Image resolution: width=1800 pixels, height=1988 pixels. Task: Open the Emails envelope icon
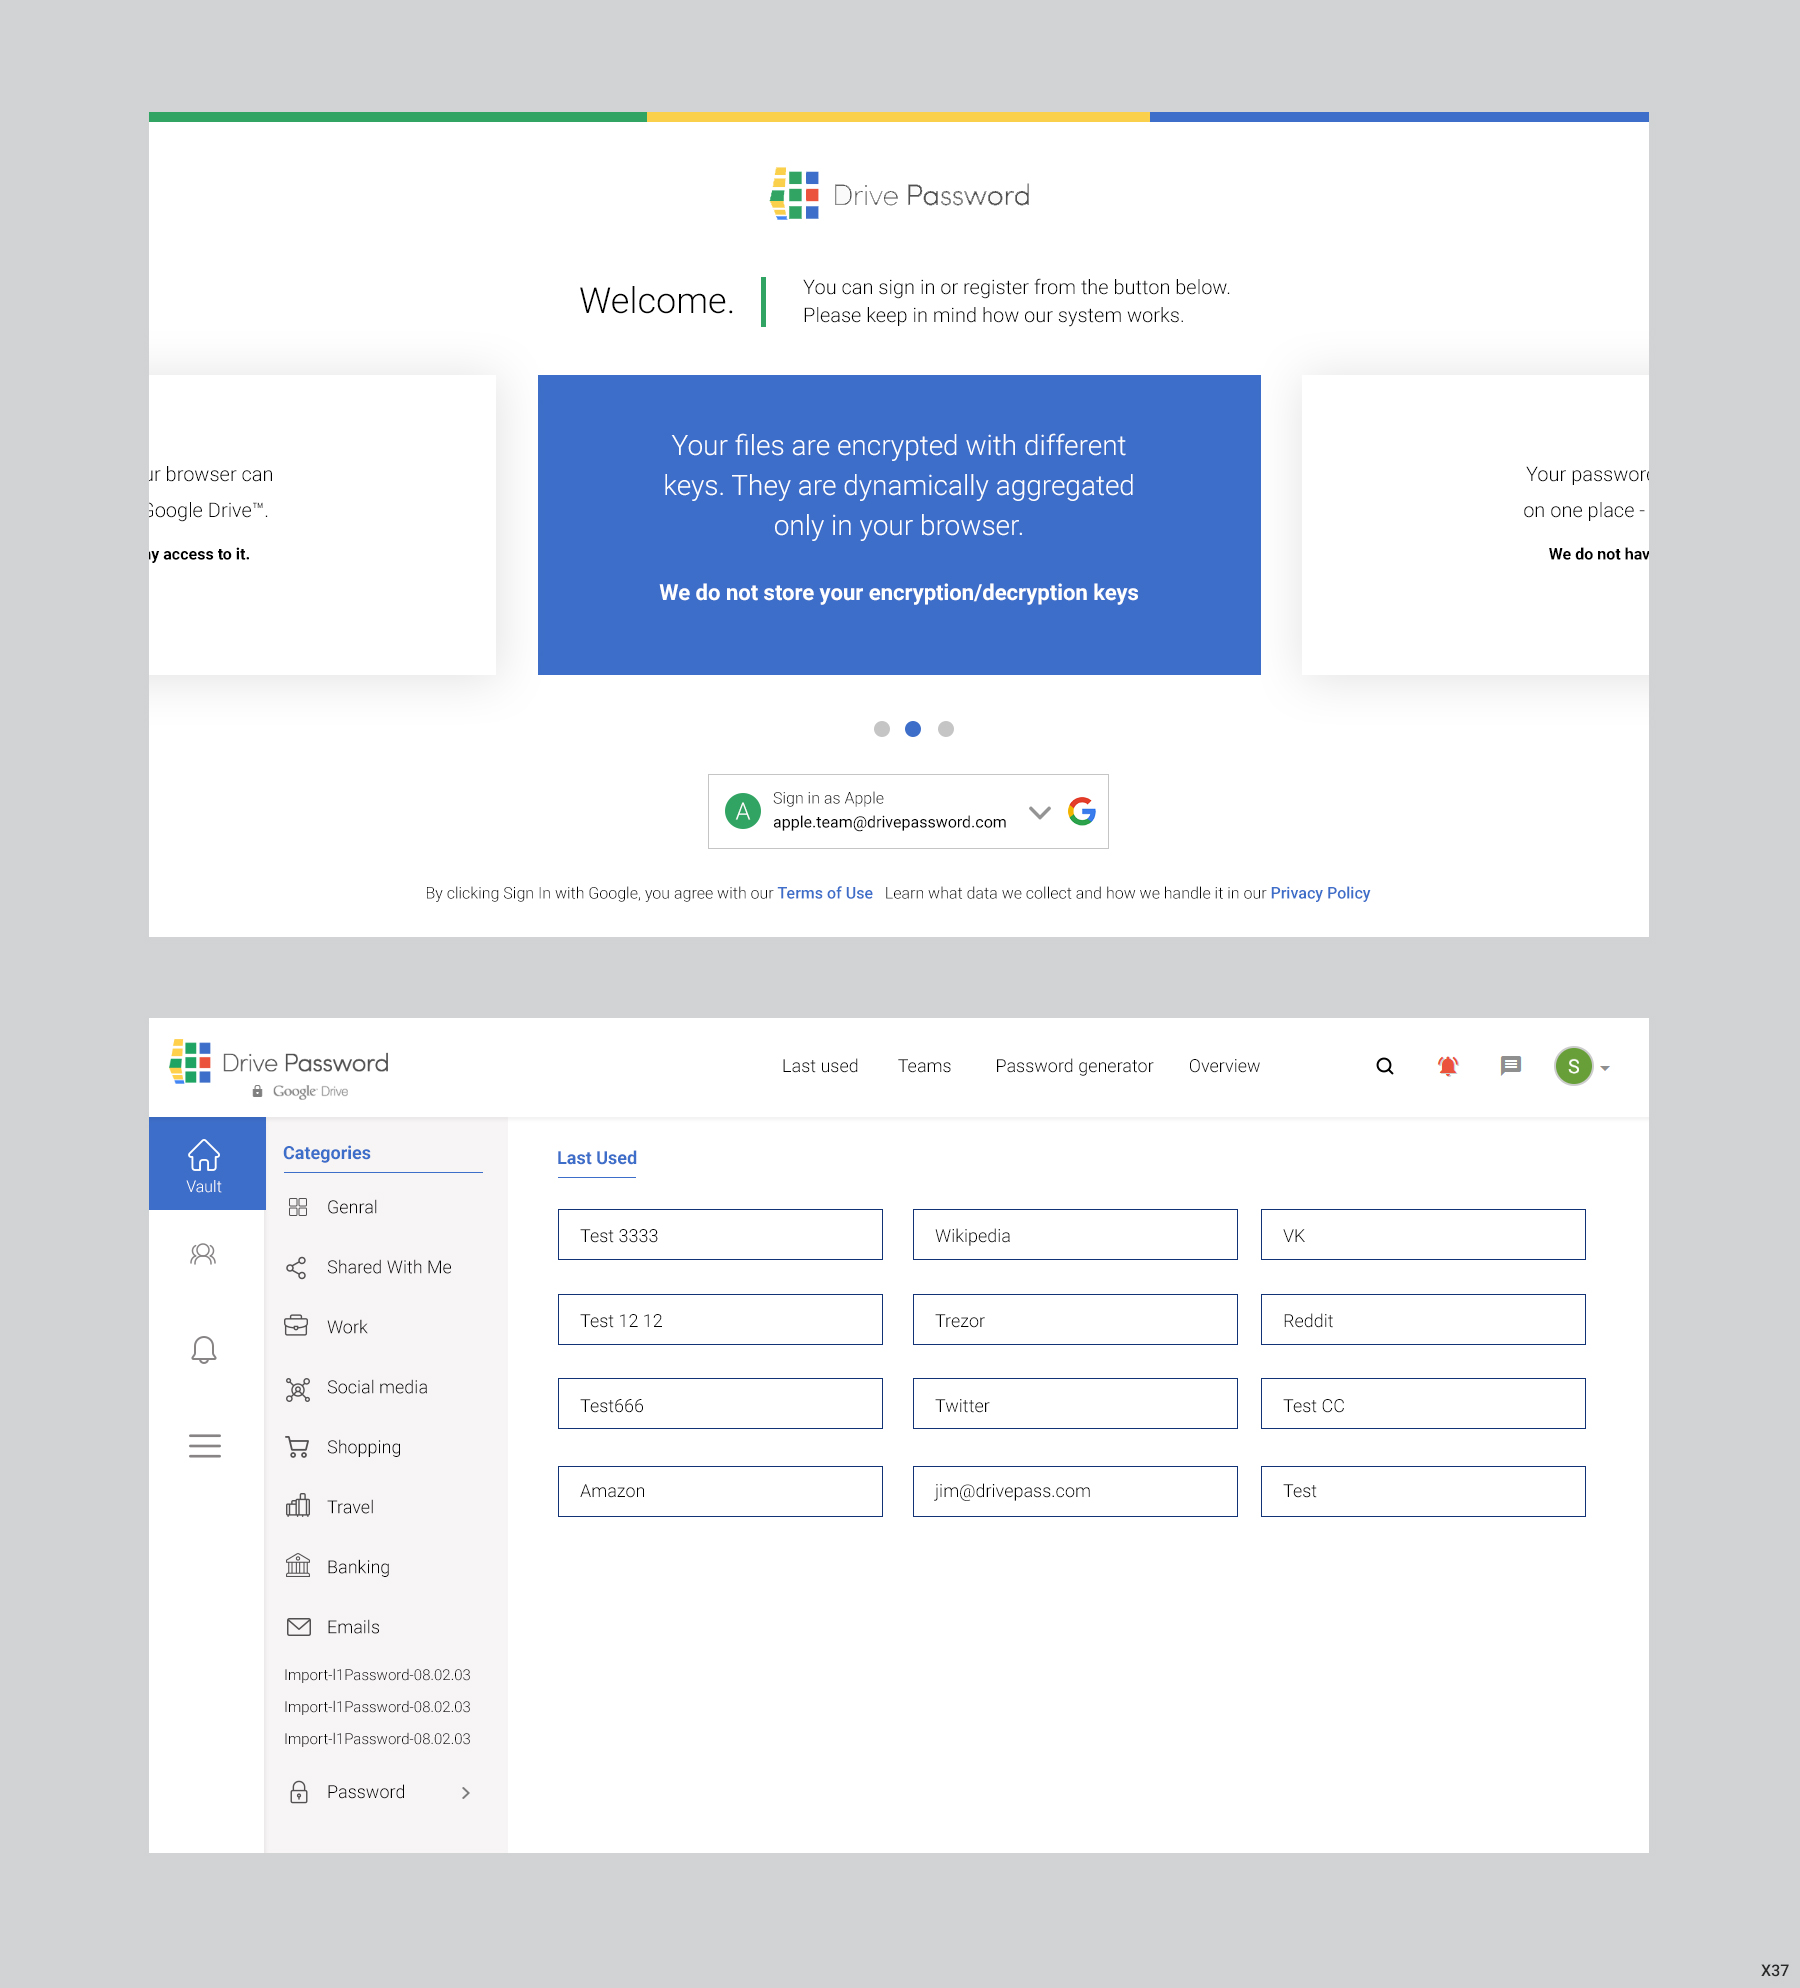coord(298,1626)
